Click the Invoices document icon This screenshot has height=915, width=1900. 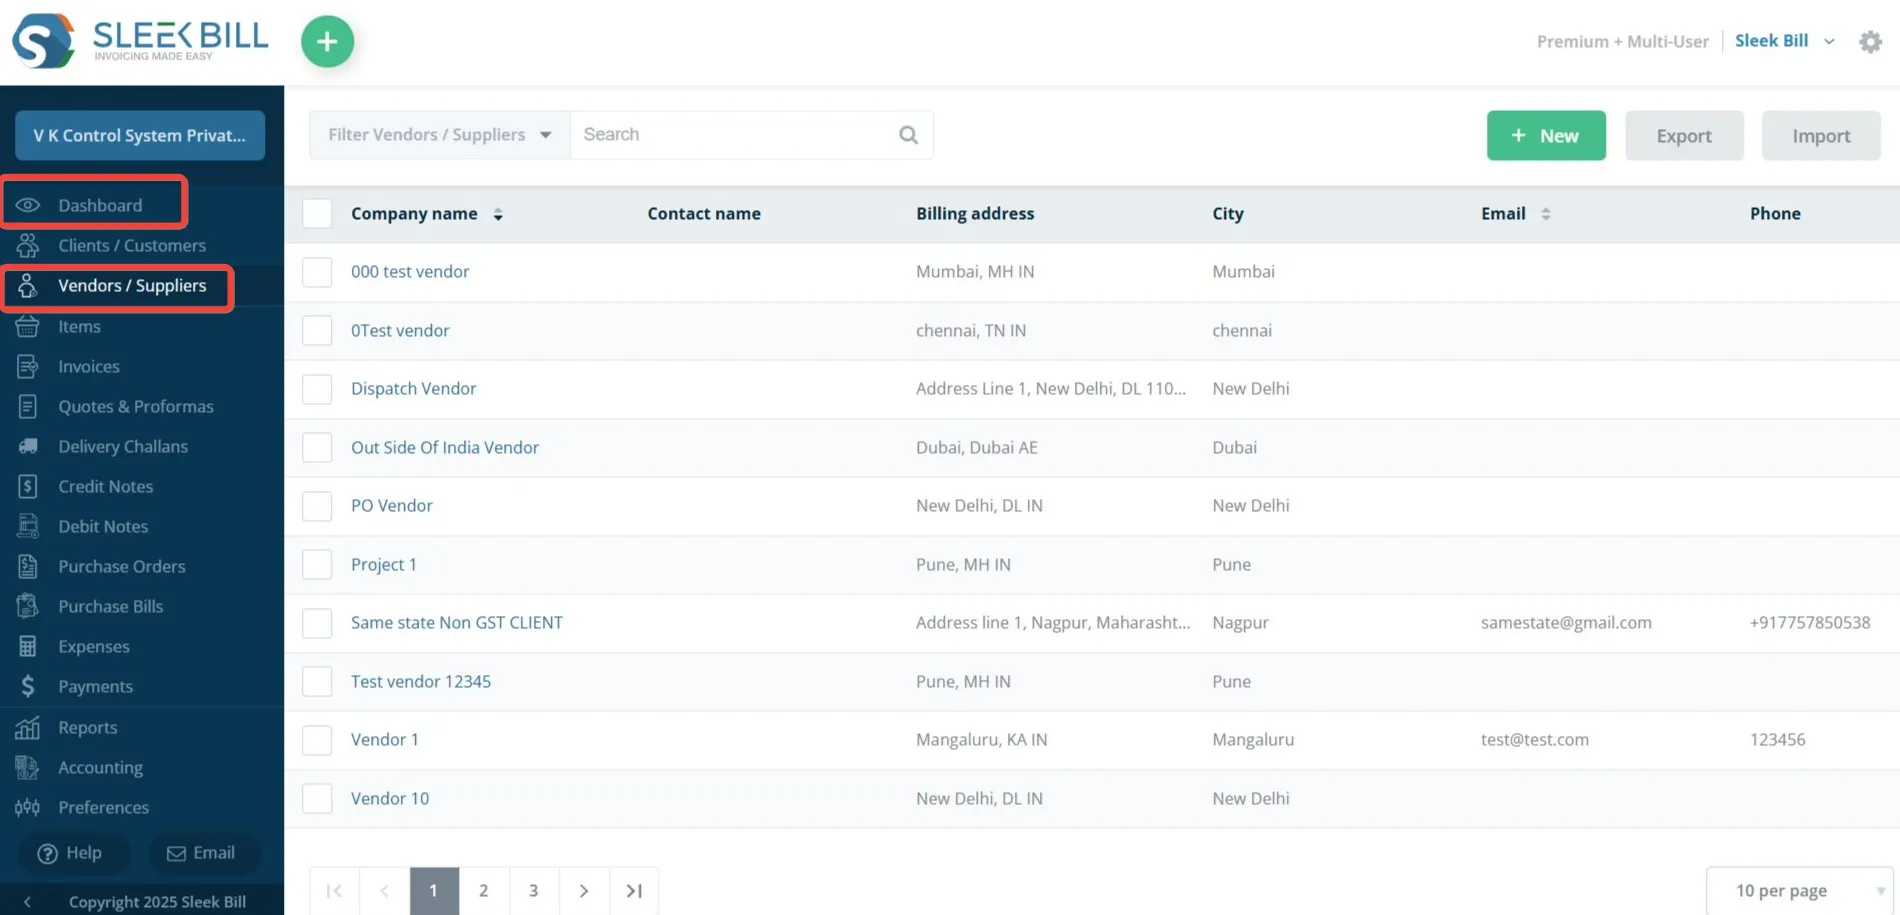[28, 366]
